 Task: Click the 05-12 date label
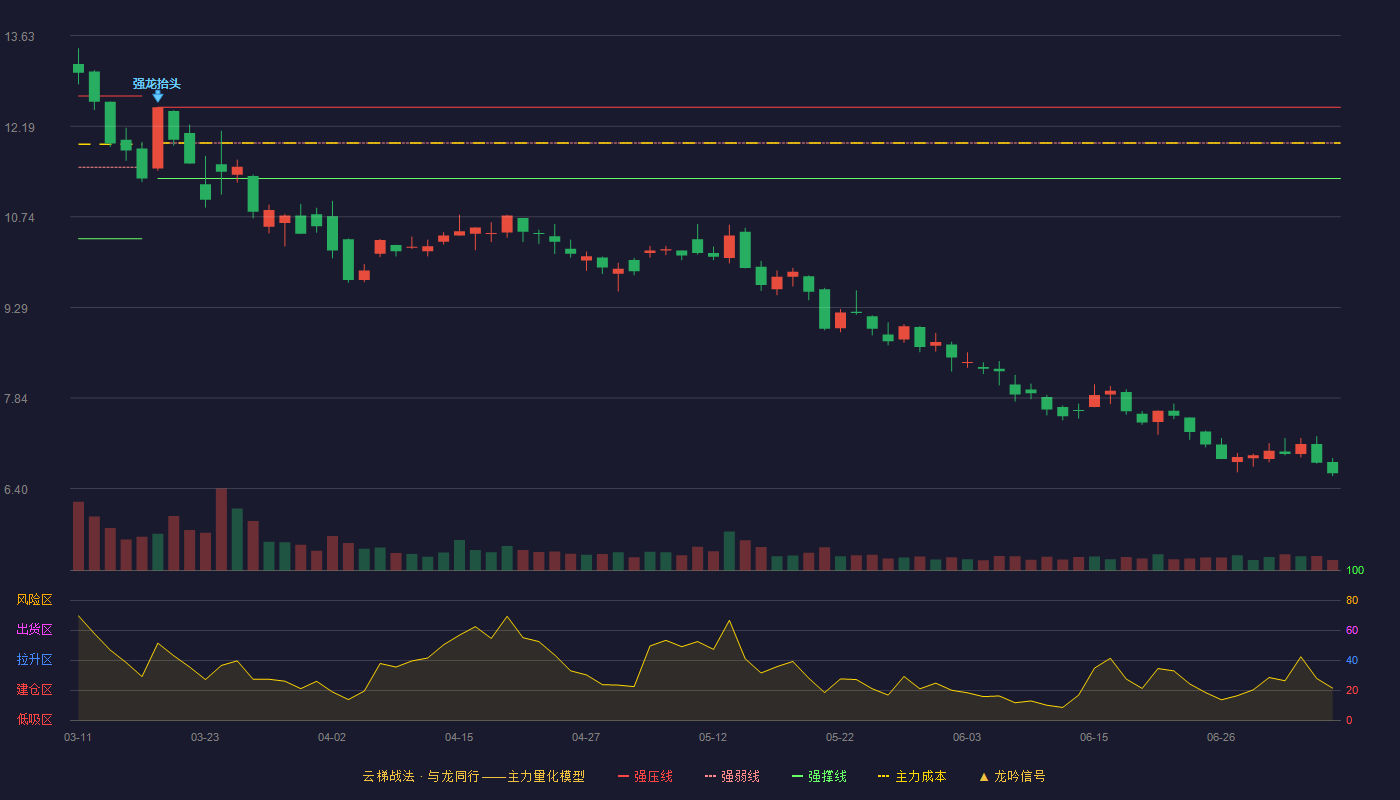(713, 737)
